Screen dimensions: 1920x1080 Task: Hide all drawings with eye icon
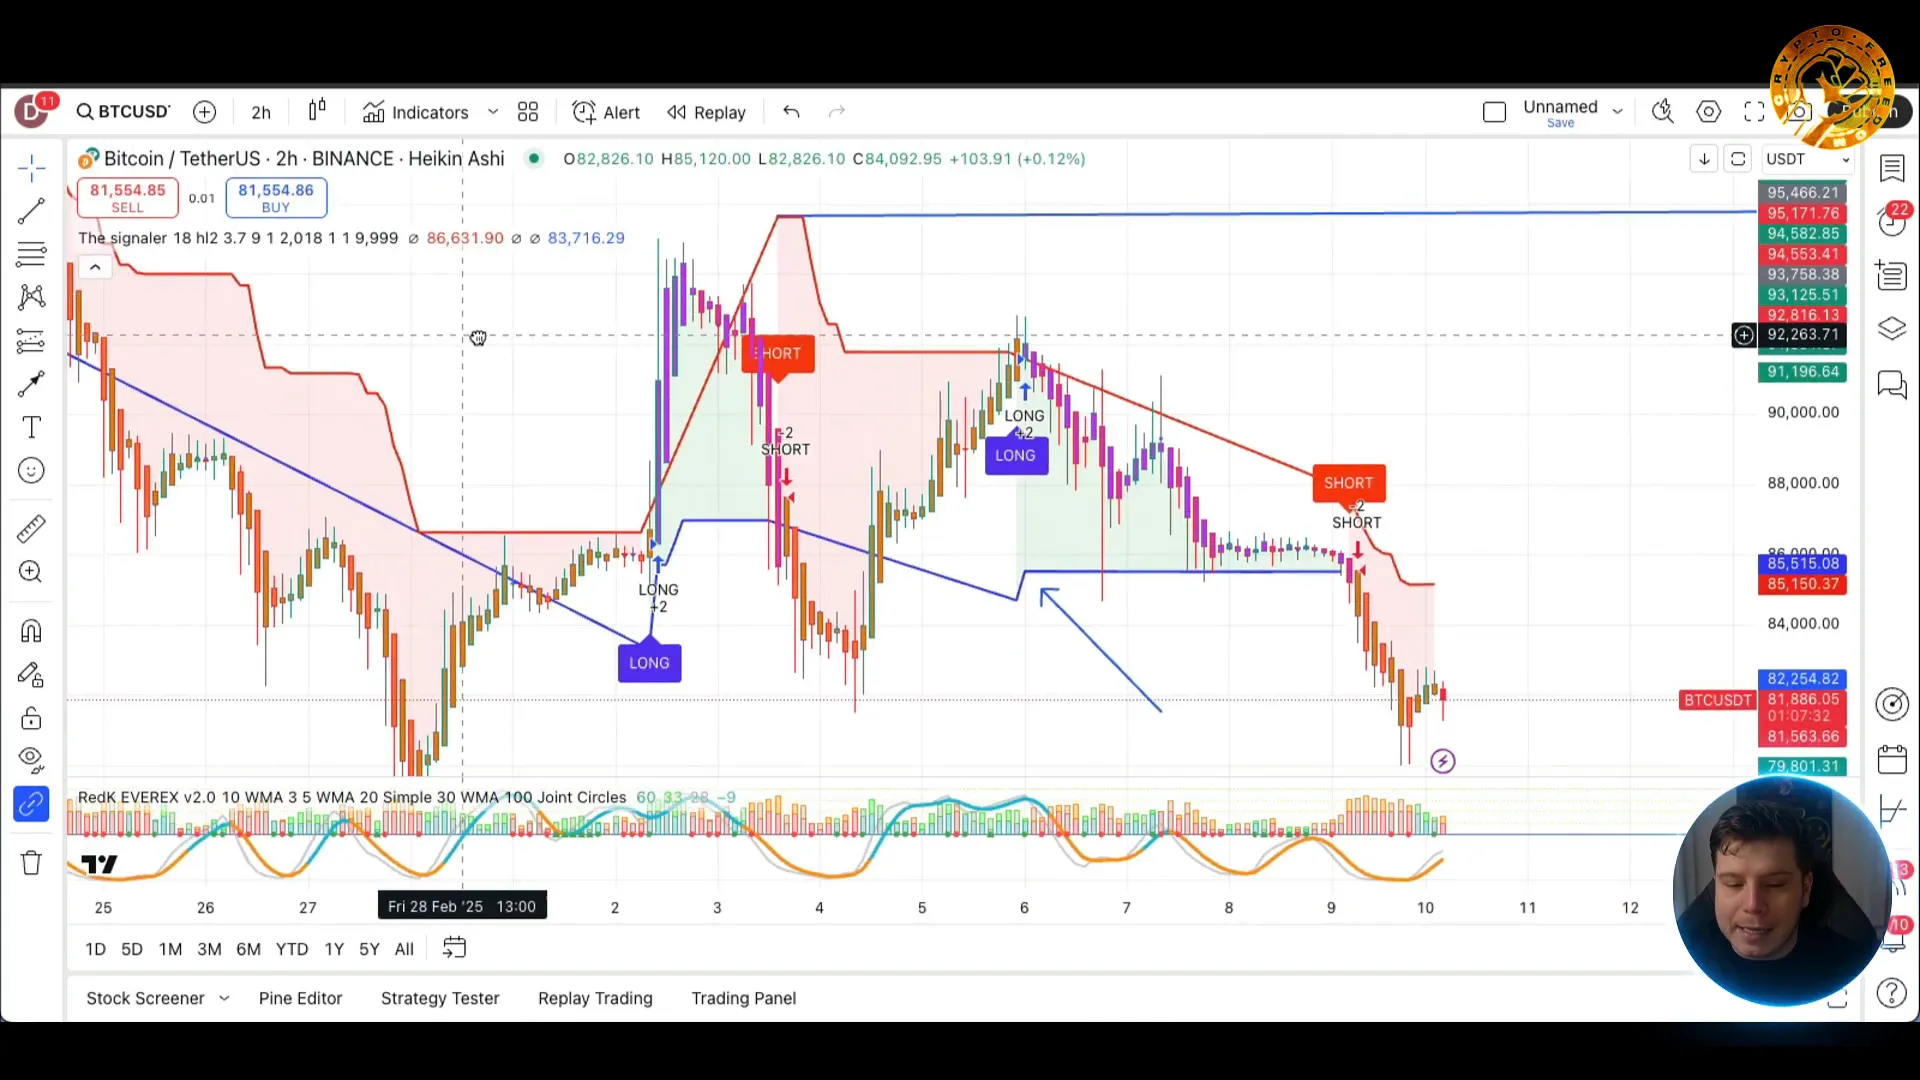[x=31, y=761]
